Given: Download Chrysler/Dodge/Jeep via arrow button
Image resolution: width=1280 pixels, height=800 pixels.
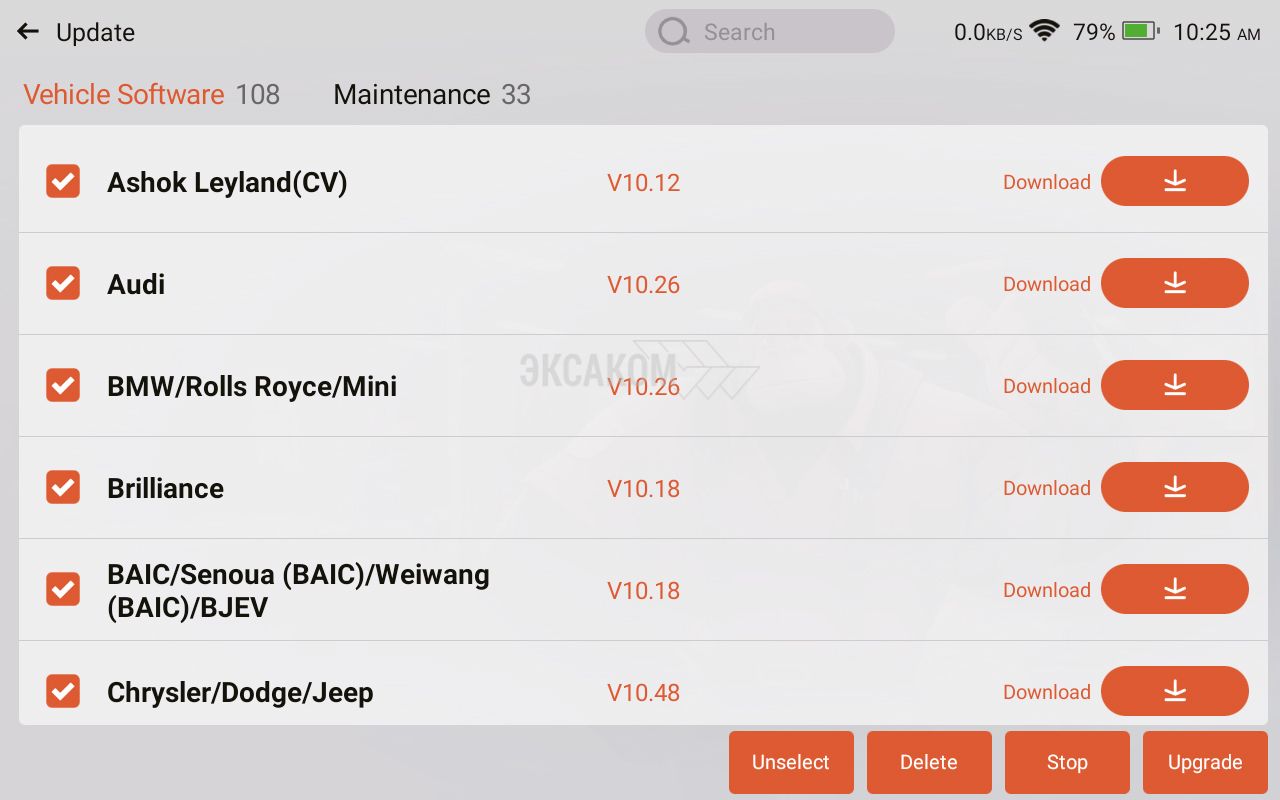Looking at the screenshot, I should pyautogui.click(x=1175, y=691).
